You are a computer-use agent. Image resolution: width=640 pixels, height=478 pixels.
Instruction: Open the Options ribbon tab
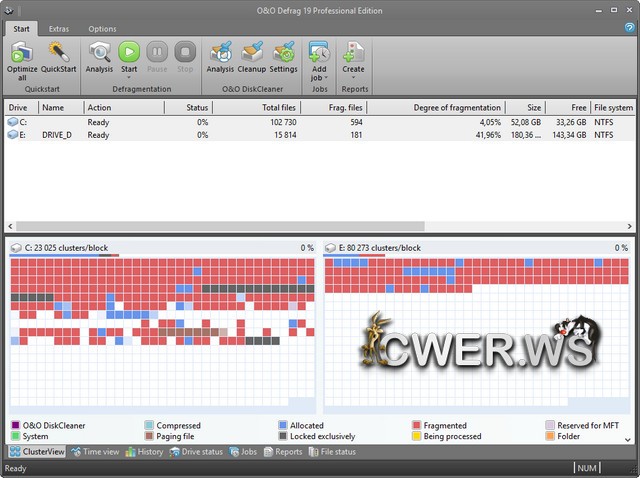click(102, 29)
